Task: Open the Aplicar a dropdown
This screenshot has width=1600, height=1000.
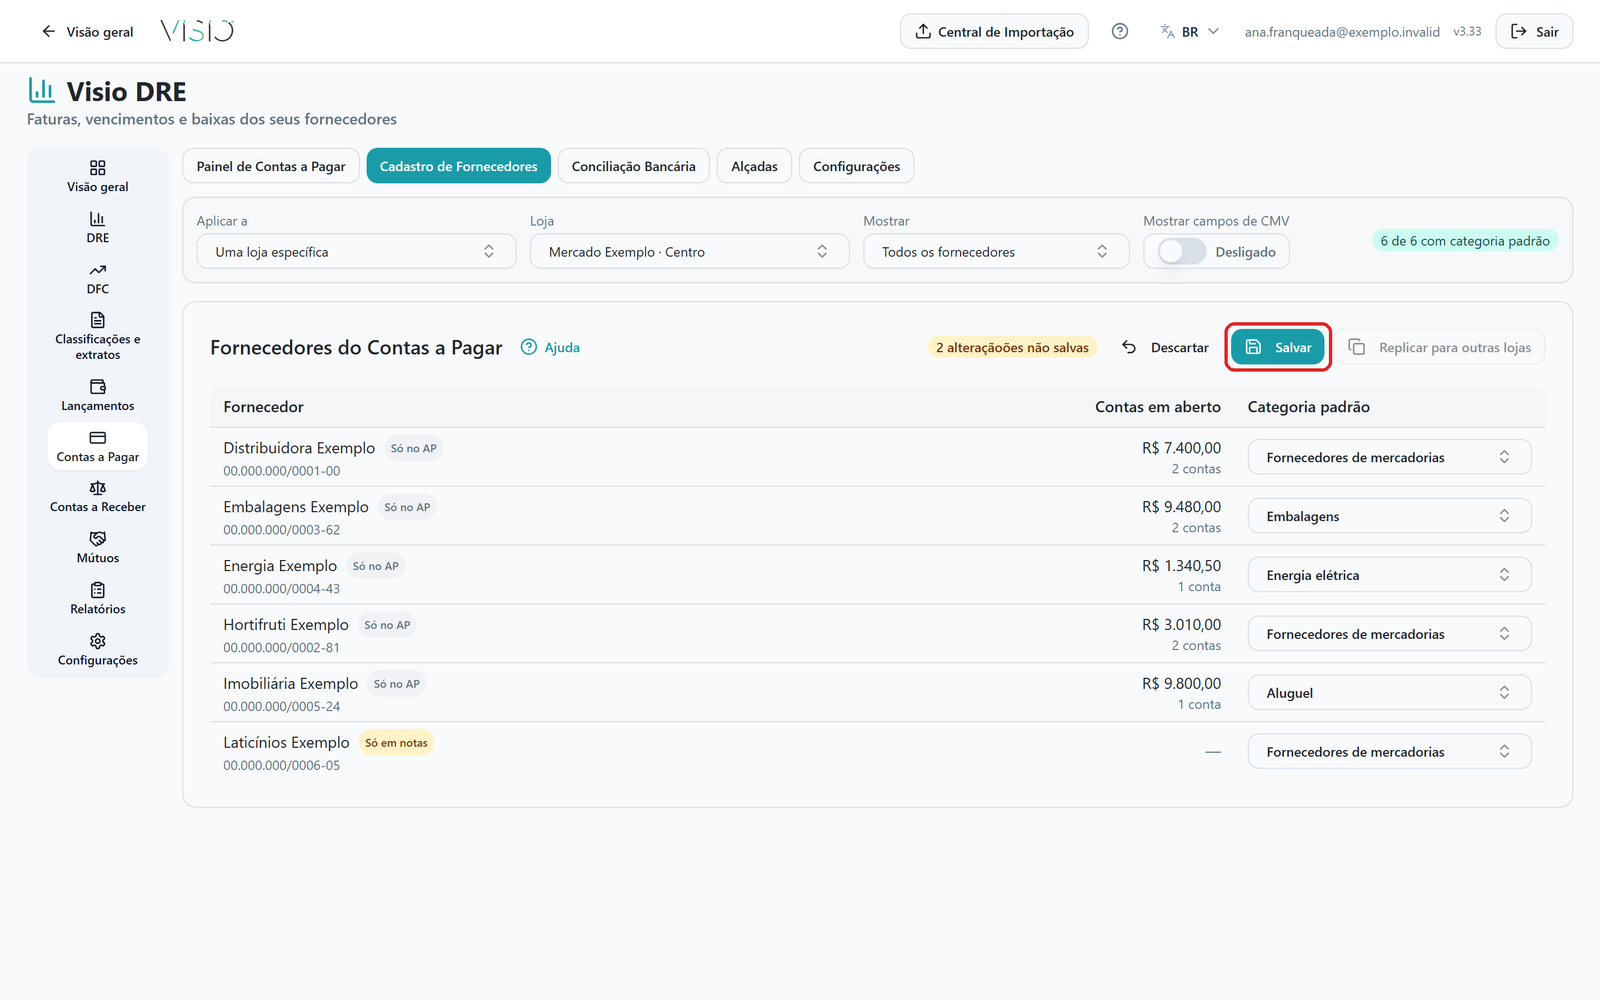Action: pyautogui.click(x=356, y=251)
